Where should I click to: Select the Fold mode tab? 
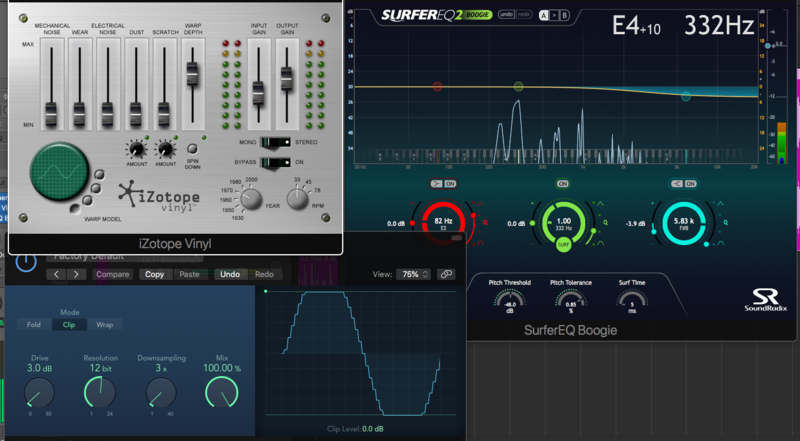(x=34, y=325)
